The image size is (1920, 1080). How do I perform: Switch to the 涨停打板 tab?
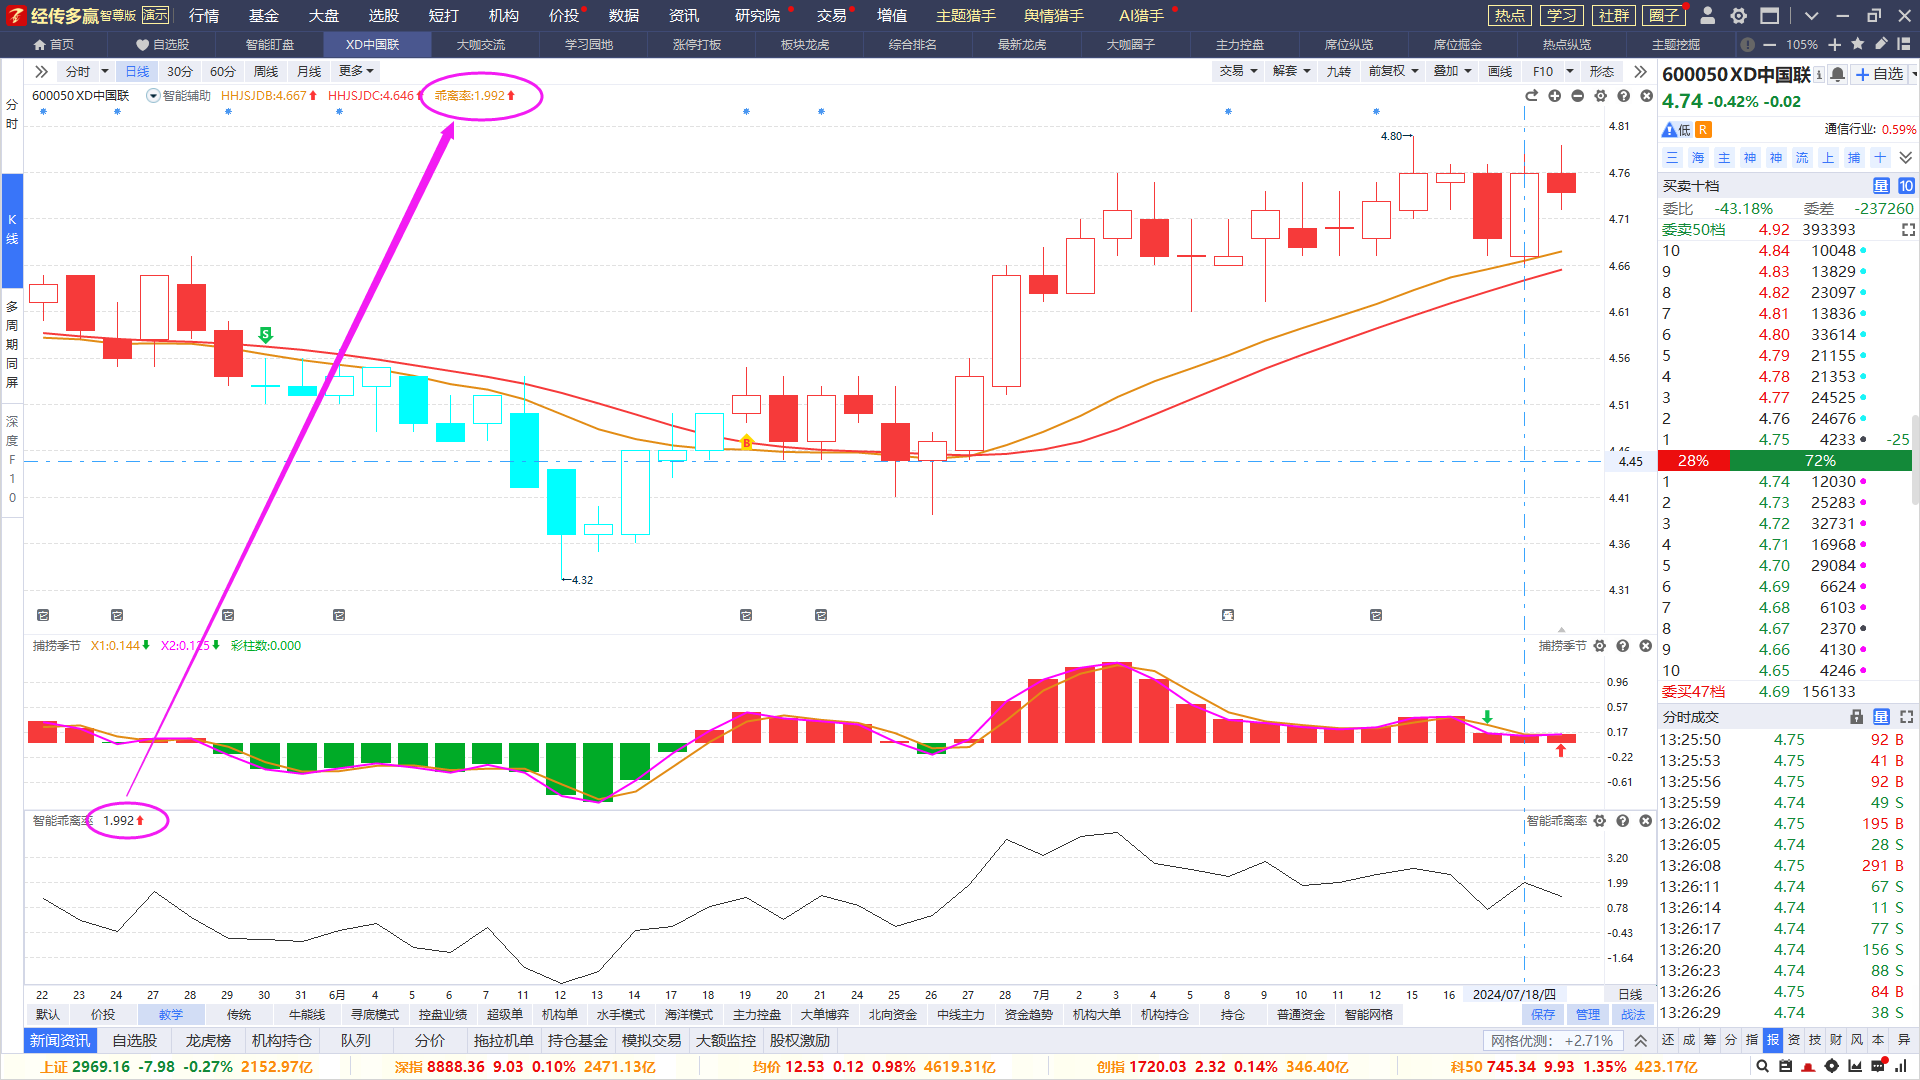click(x=697, y=44)
